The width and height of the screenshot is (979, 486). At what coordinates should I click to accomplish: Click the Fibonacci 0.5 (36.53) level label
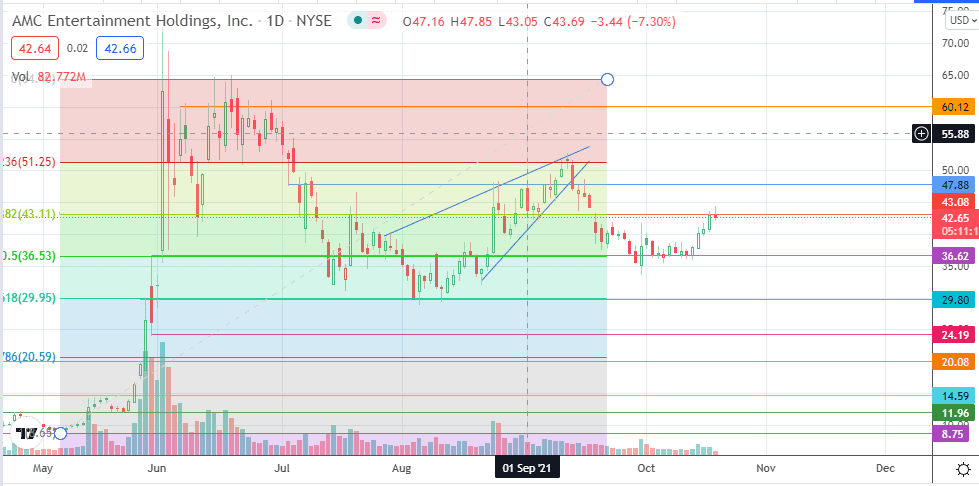[28, 256]
